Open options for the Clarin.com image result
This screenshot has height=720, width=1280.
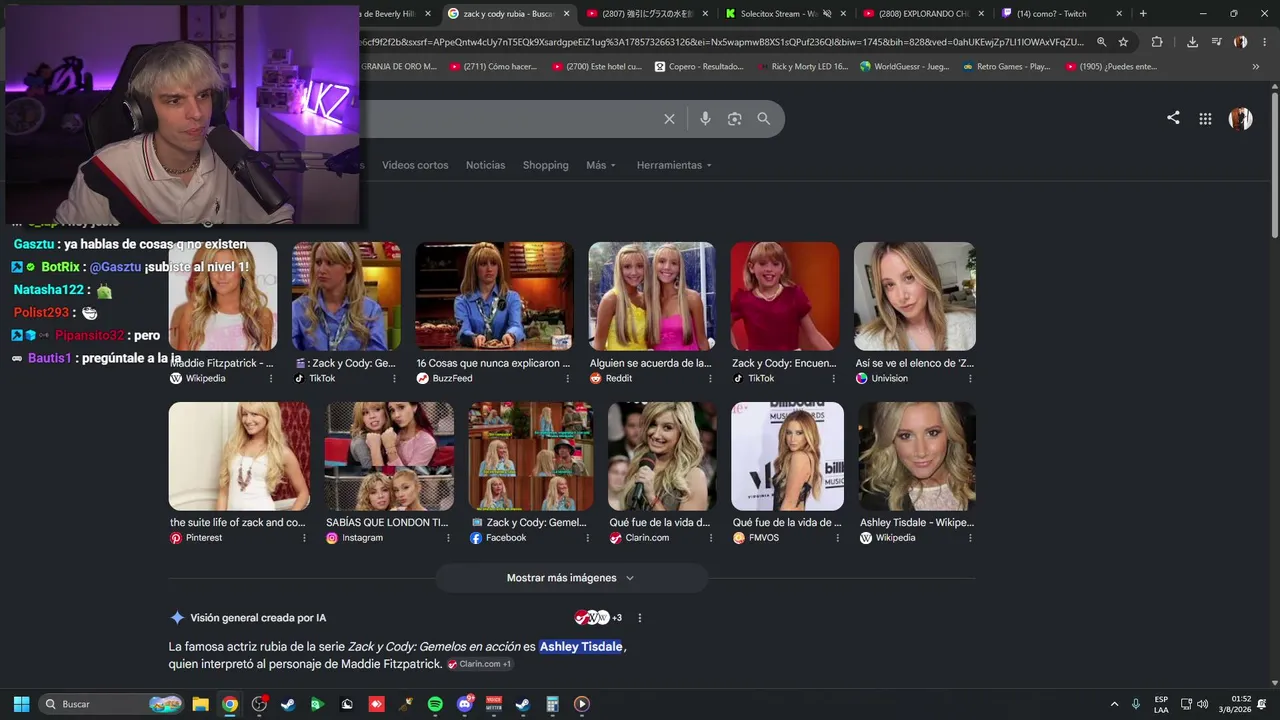pyautogui.click(x=711, y=538)
